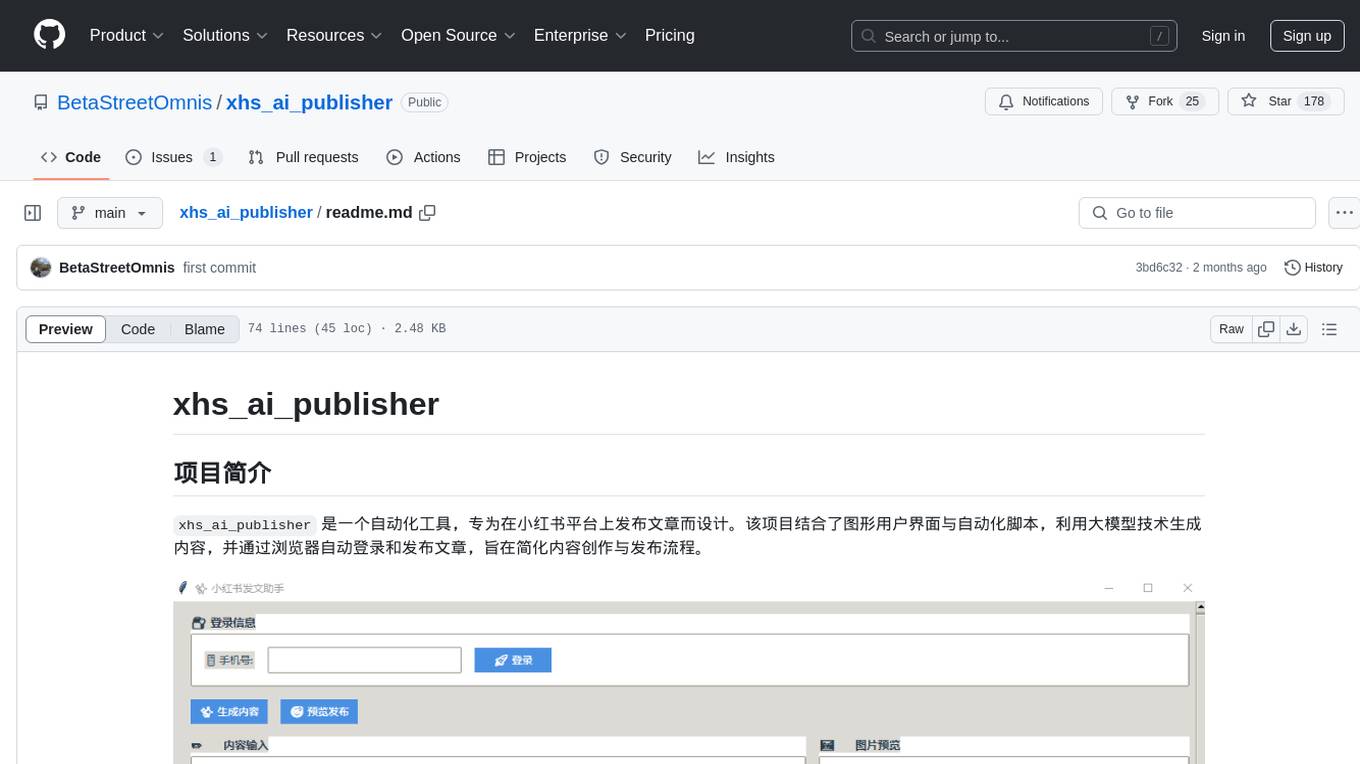This screenshot has height=764, width=1360.
Task: Focus the Go to file field
Action: [x=1197, y=213]
